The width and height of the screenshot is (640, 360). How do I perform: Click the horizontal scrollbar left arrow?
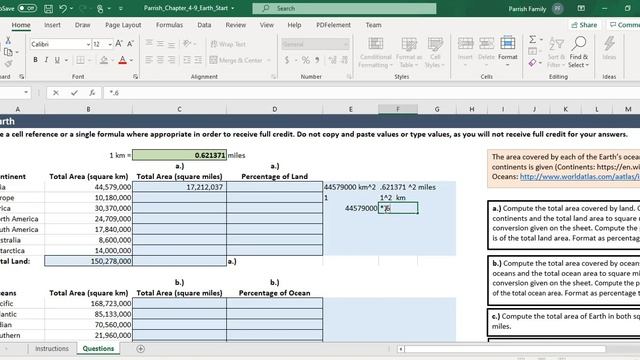[401, 349]
